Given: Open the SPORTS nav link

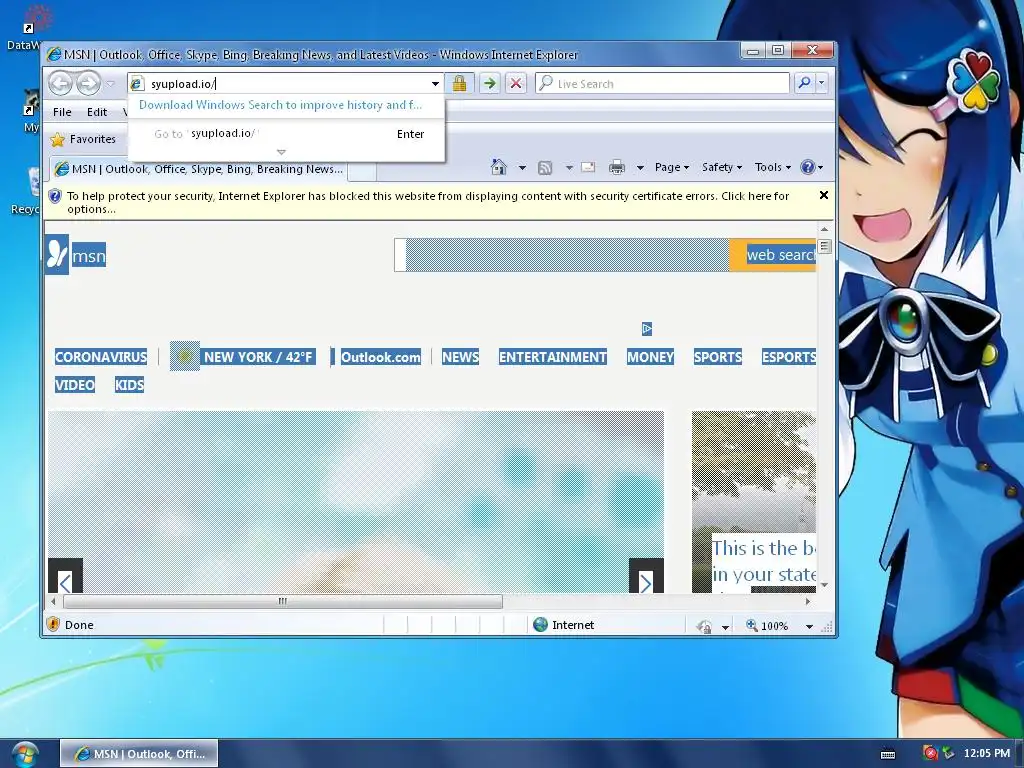Looking at the screenshot, I should (718, 357).
